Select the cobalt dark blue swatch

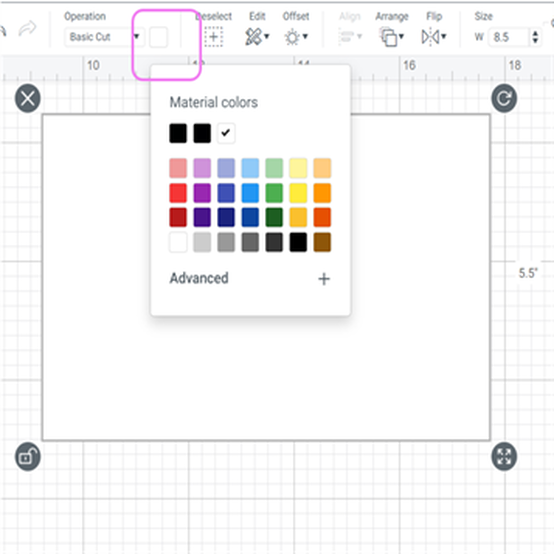click(250, 217)
